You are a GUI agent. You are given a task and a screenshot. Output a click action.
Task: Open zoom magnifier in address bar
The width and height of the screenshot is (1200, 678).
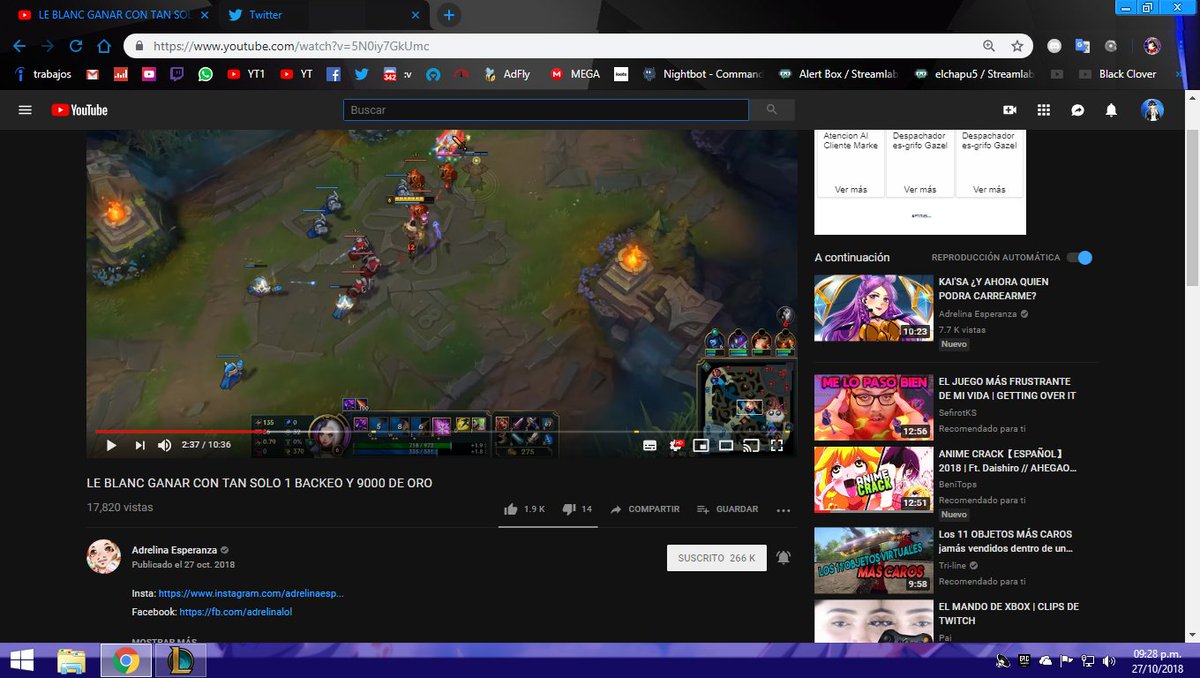click(x=989, y=46)
